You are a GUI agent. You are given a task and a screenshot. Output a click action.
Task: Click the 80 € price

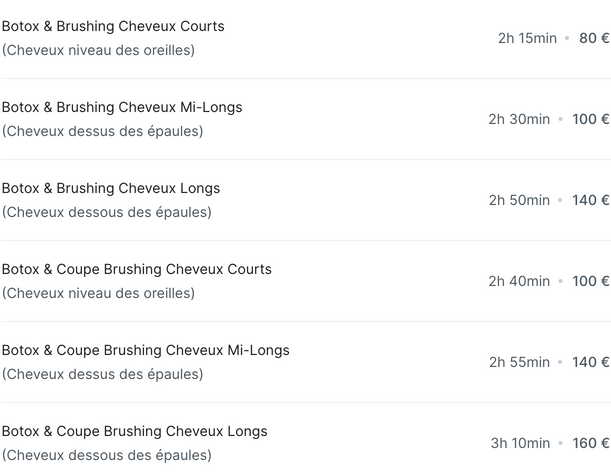[x=594, y=38]
